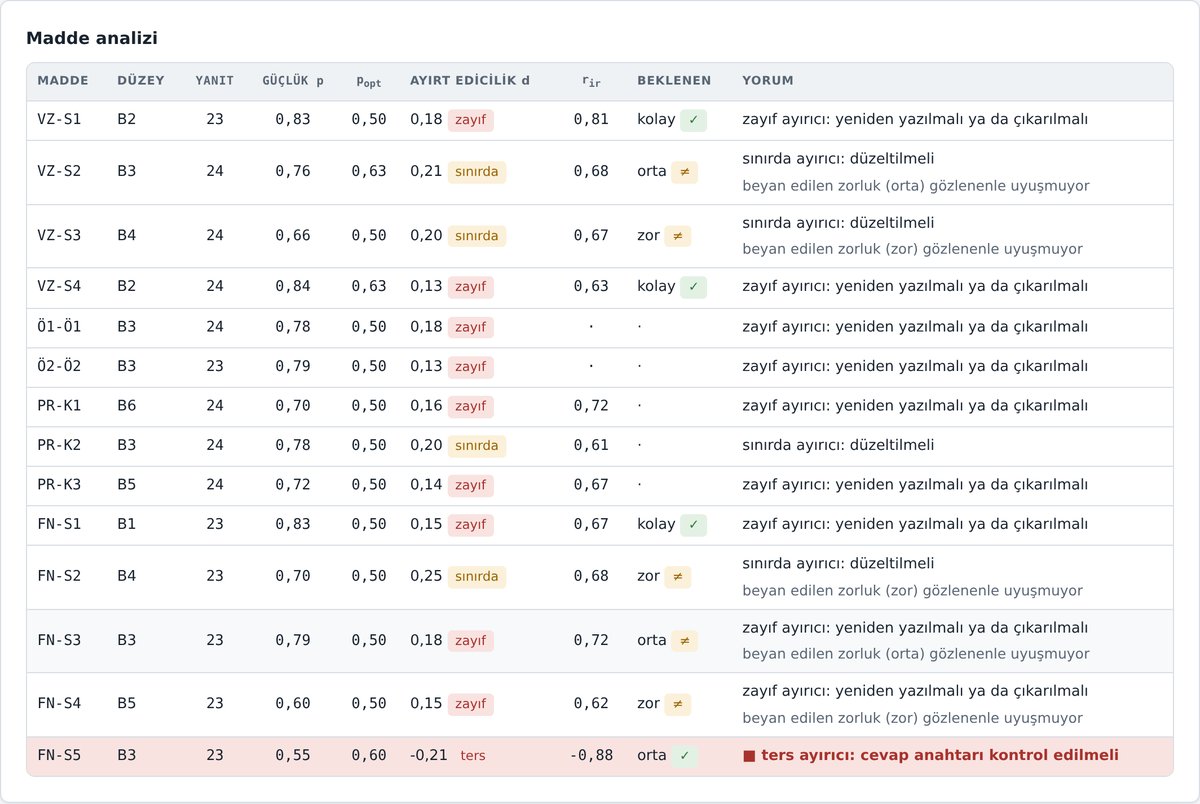Click the checkmark badge in VZ-S4 row

click(x=693, y=287)
